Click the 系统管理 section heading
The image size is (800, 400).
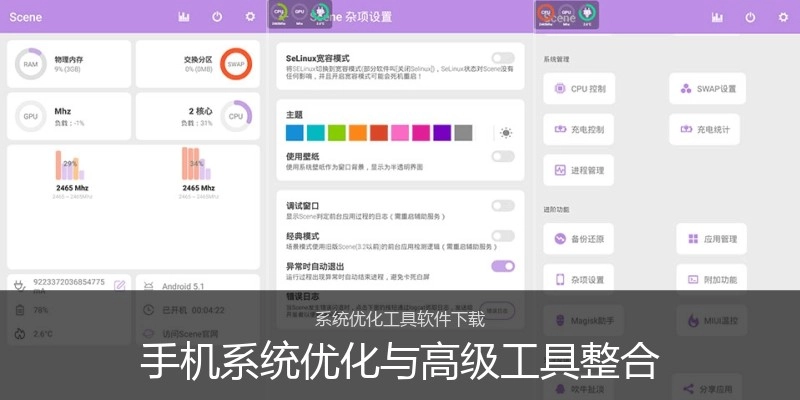[556, 59]
